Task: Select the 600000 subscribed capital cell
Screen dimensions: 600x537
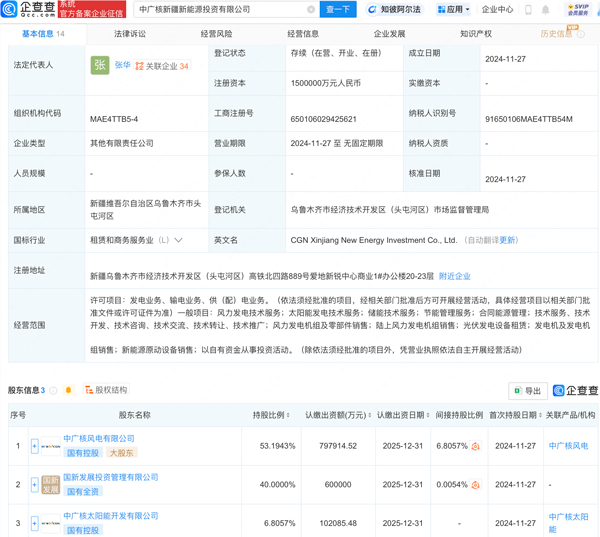Action: click(x=338, y=485)
